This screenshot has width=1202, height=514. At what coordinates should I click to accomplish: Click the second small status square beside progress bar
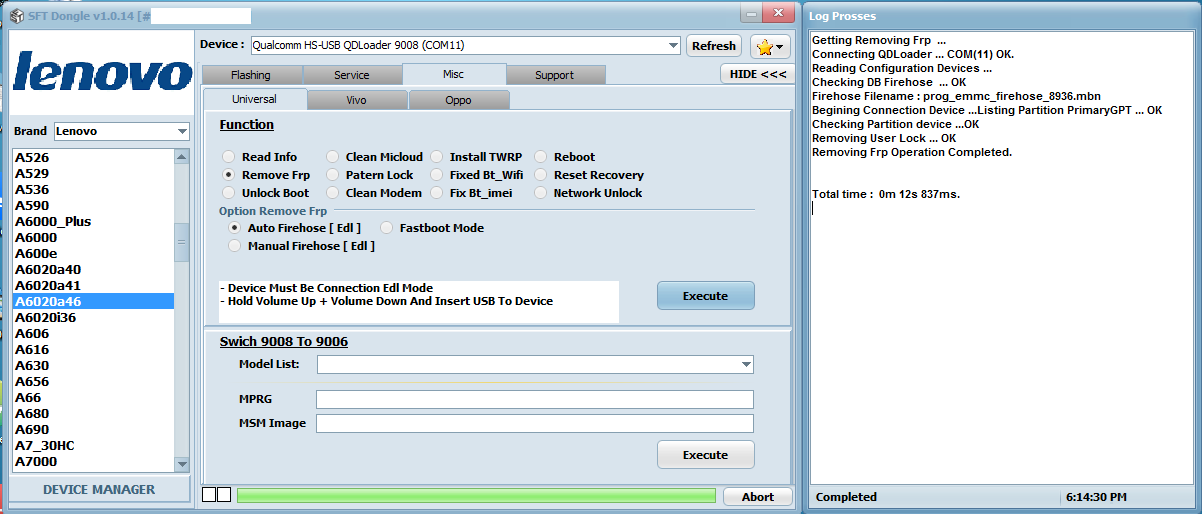[224, 495]
